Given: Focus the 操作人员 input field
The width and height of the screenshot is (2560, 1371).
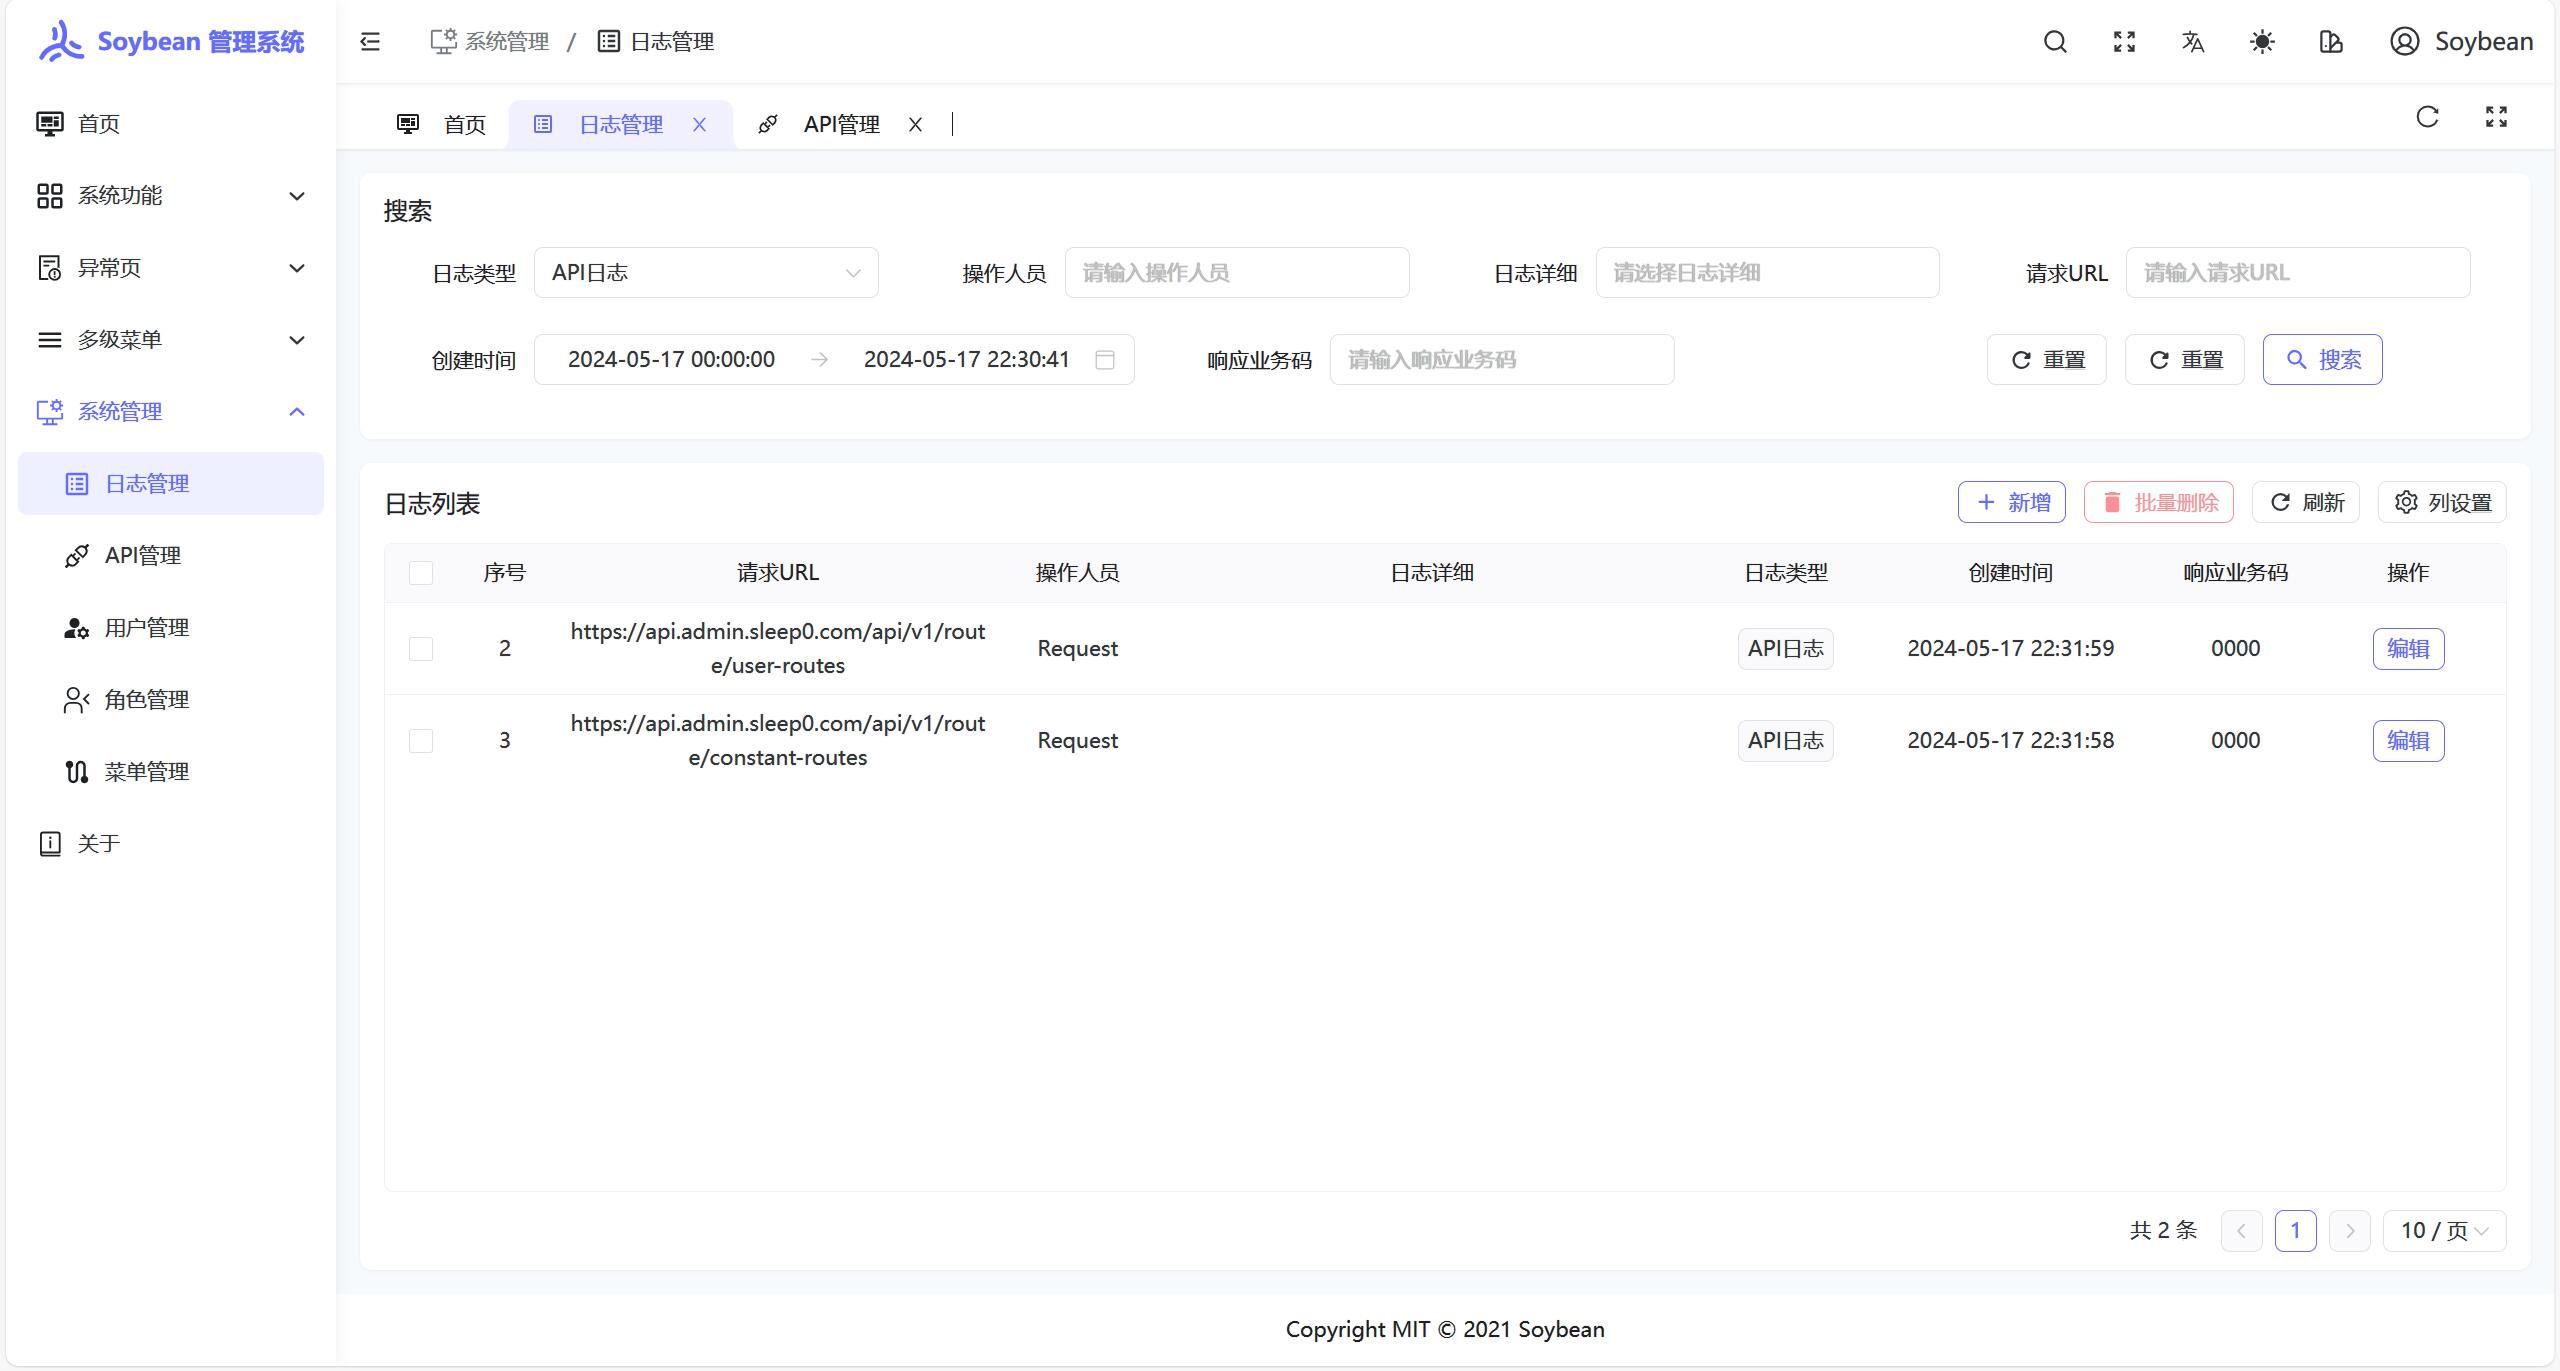Looking at the screenshot, I should [x=1236, y=273].
